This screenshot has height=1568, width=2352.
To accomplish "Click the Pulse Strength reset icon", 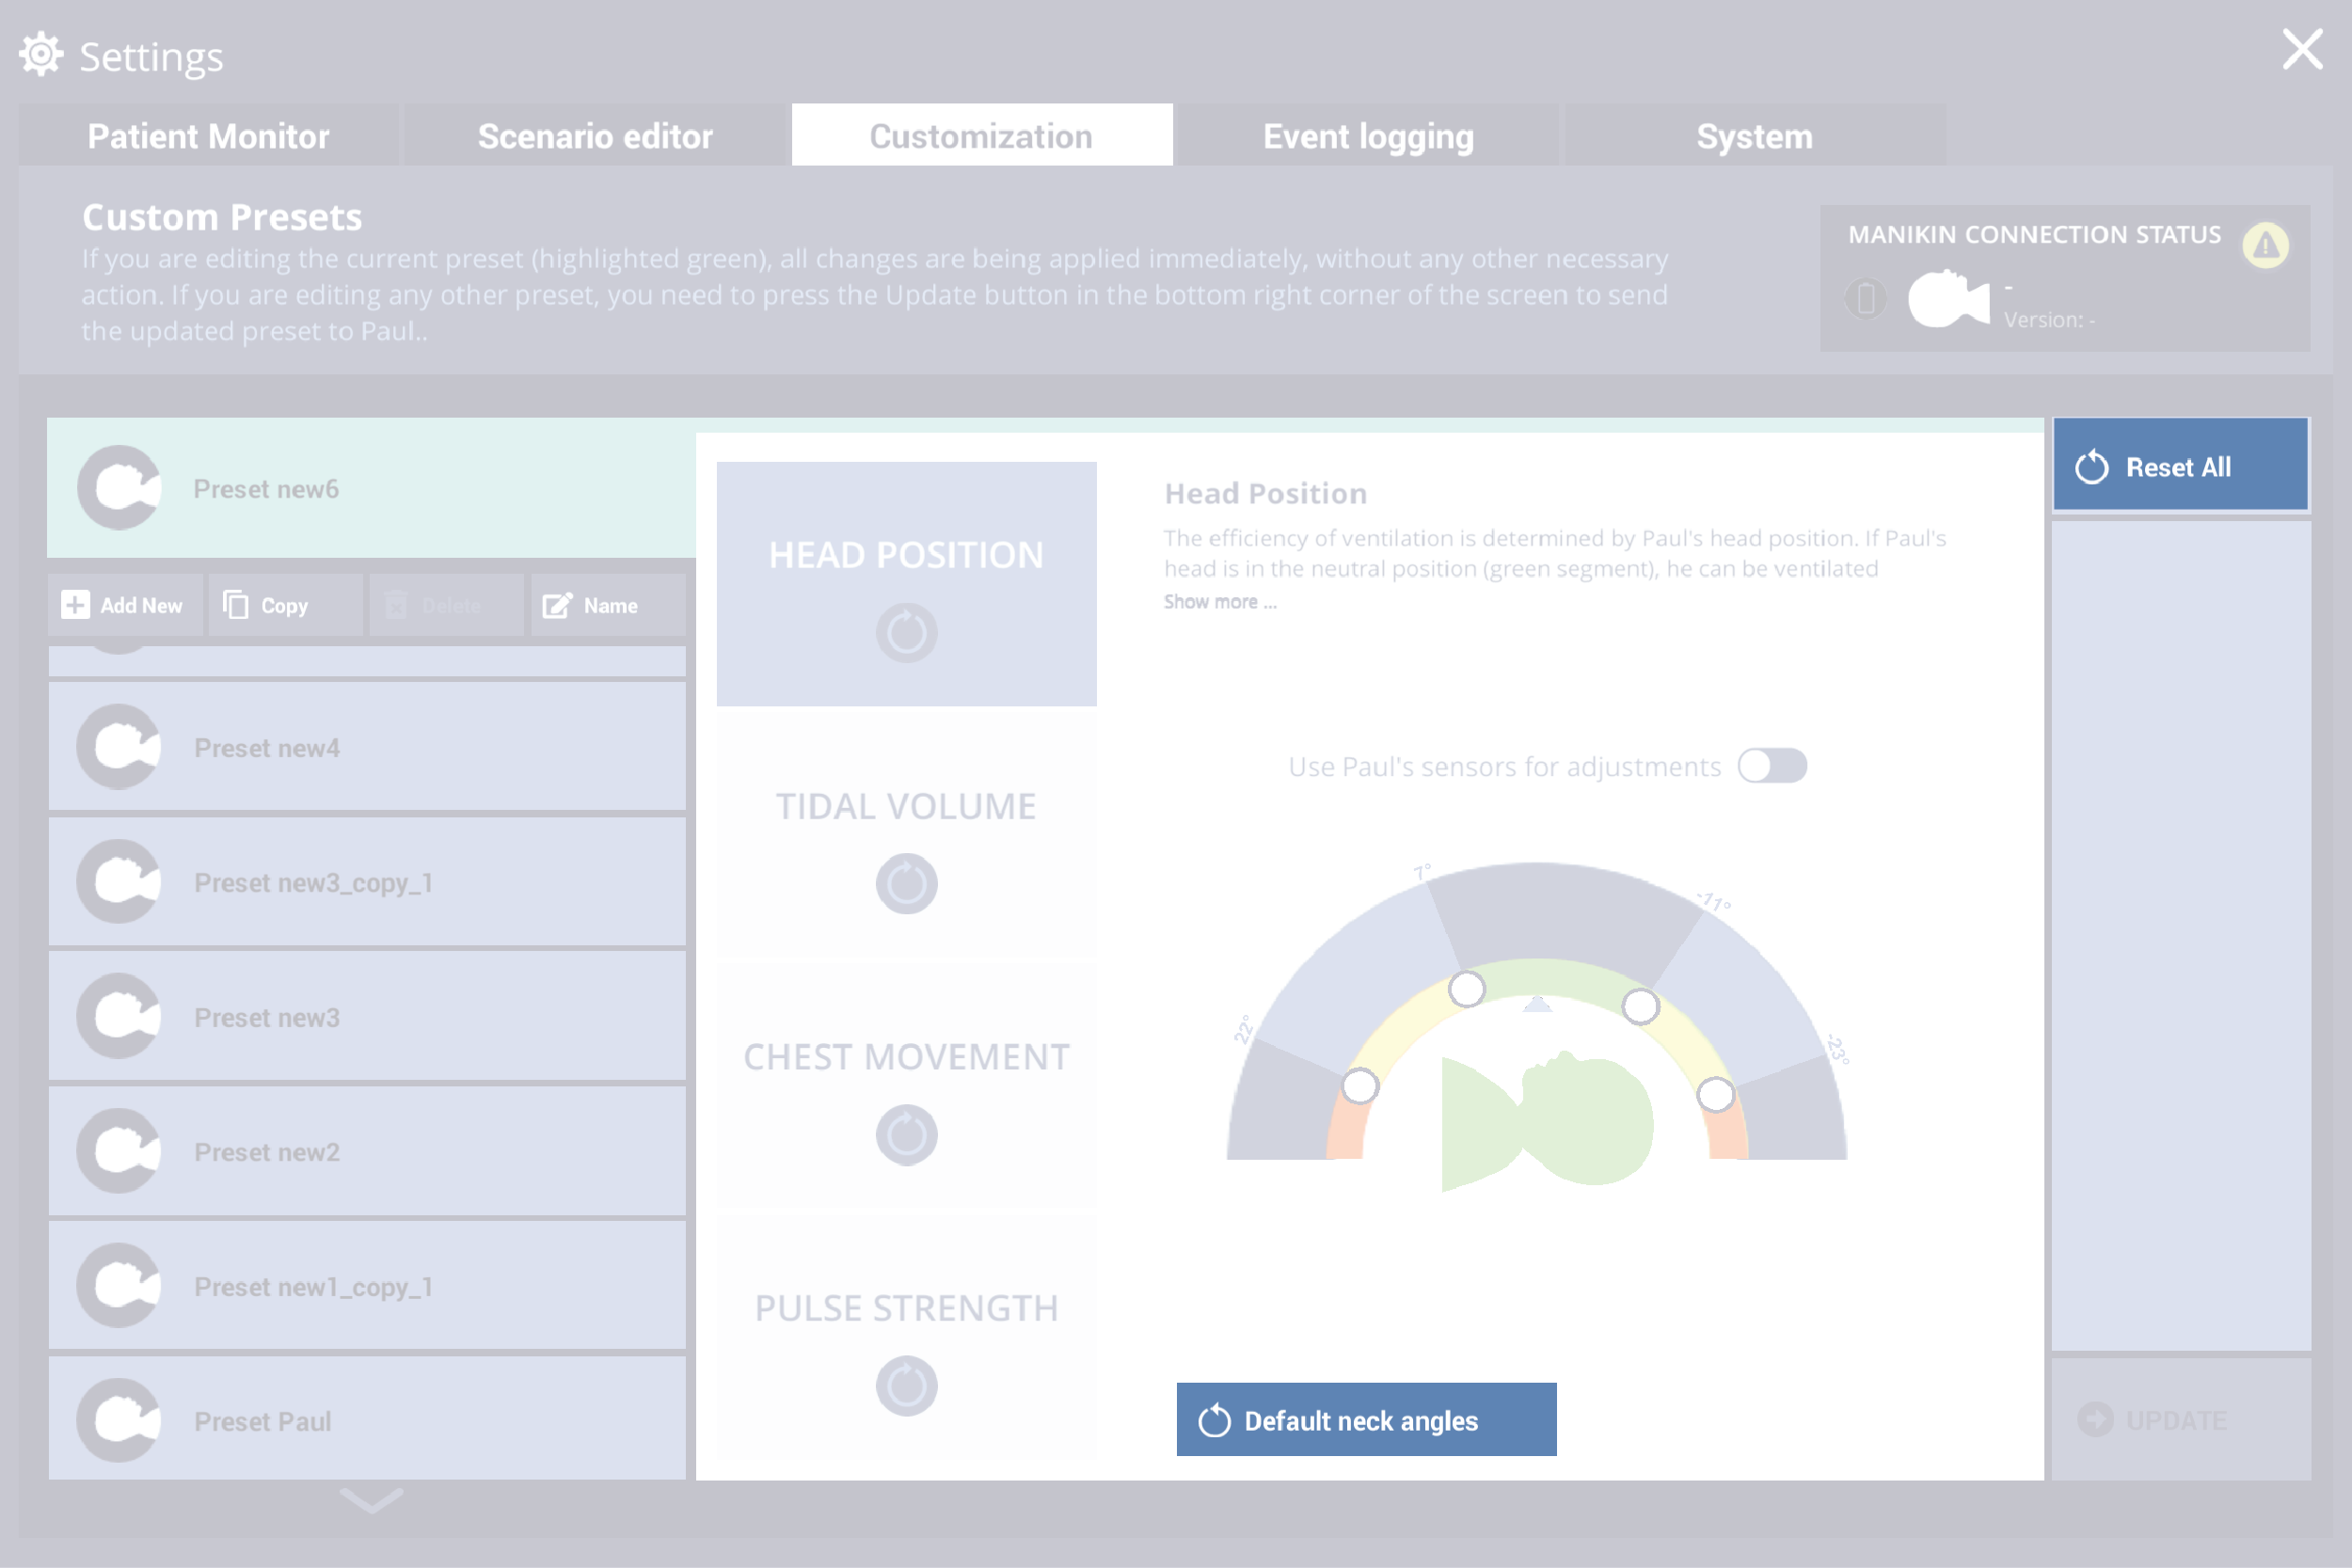I will pos(906,1385).
